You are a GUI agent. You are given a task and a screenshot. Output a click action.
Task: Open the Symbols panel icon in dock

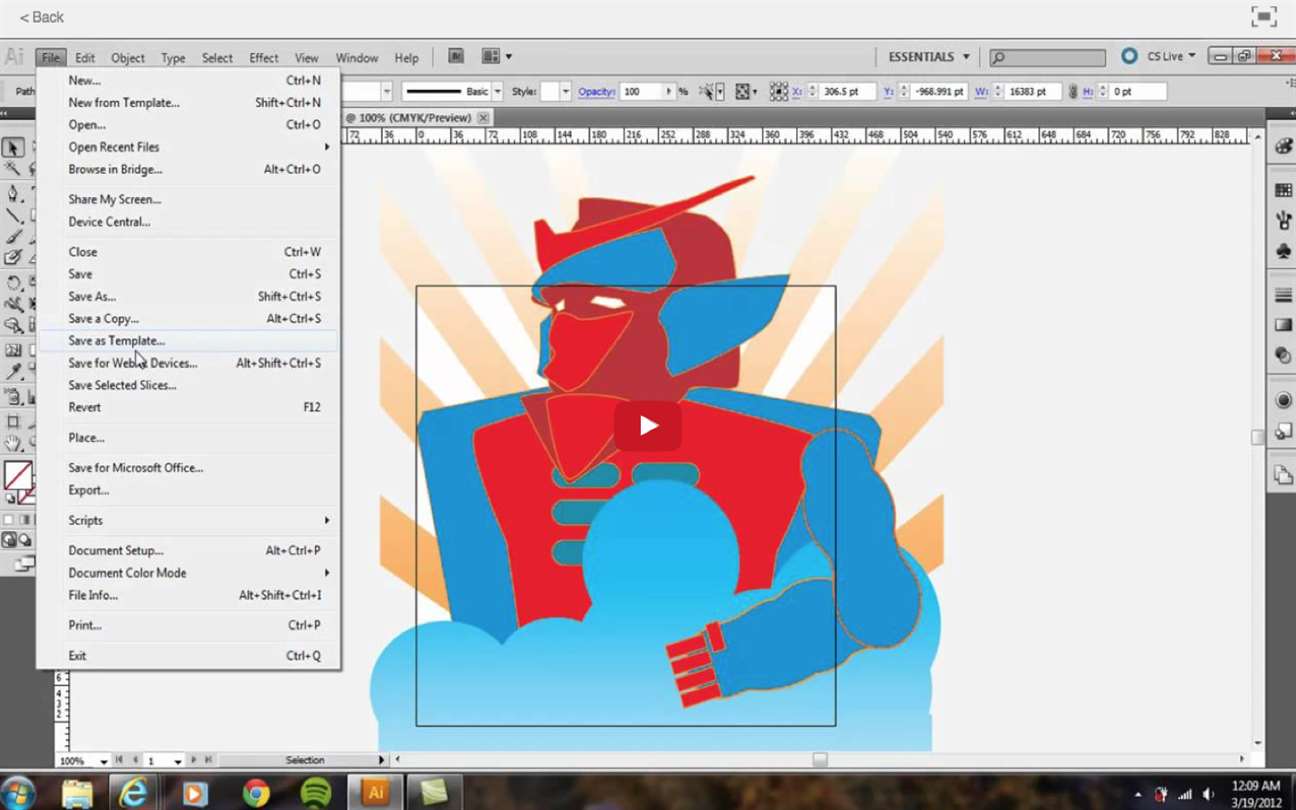tap(1283, 251)
